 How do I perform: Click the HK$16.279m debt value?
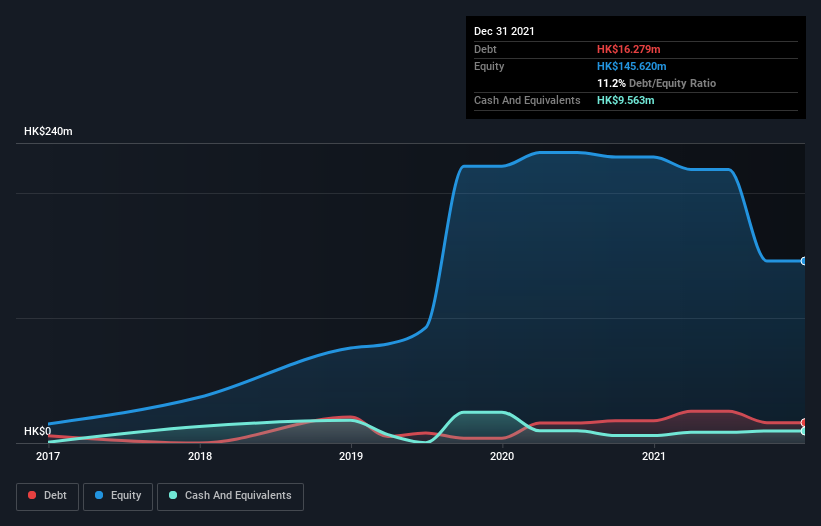628,49
